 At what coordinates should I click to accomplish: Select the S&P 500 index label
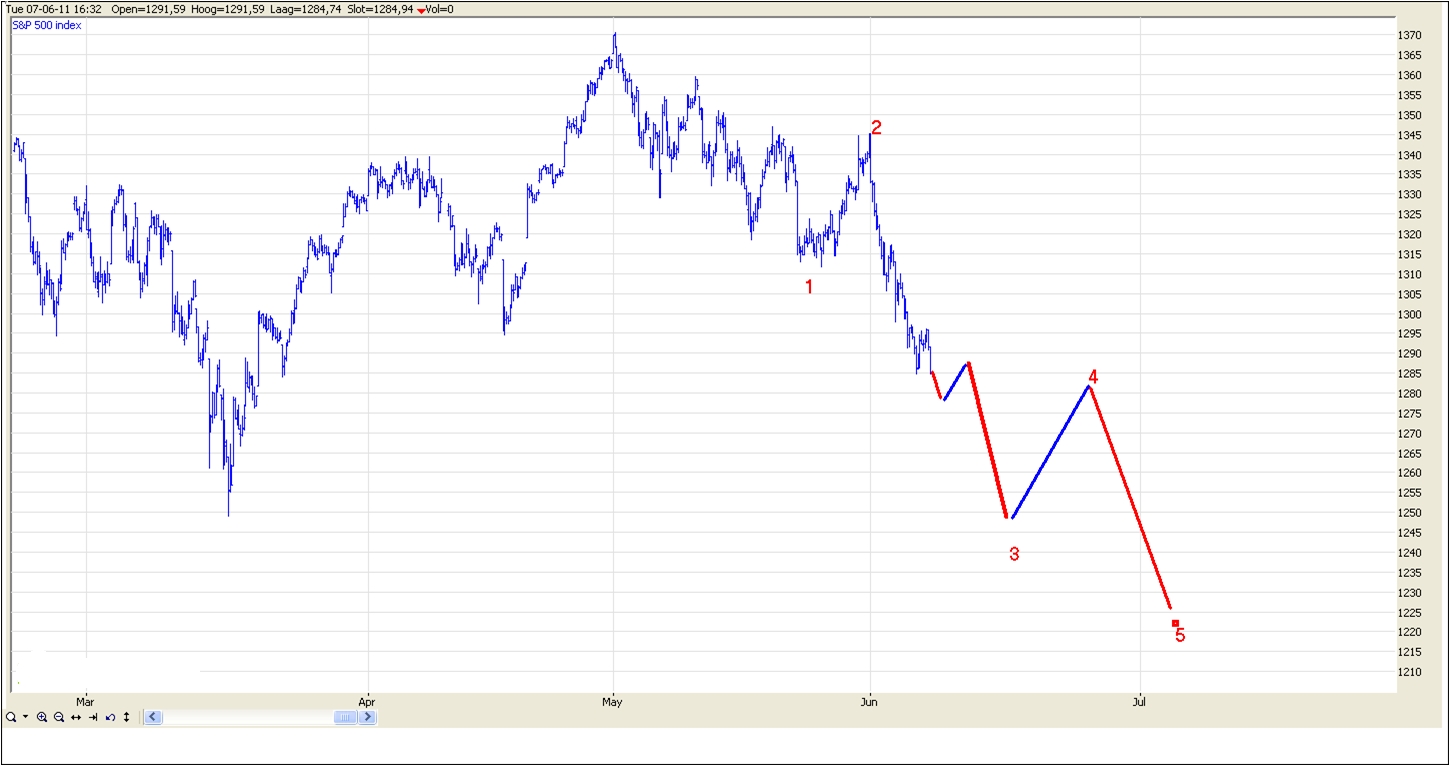47,25
